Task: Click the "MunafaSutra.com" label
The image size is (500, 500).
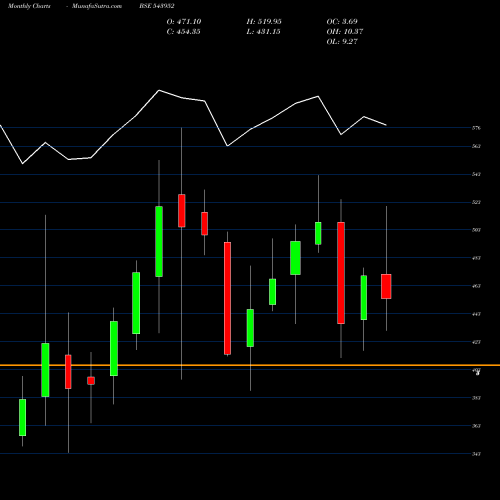Action: (x=97, y=6)
